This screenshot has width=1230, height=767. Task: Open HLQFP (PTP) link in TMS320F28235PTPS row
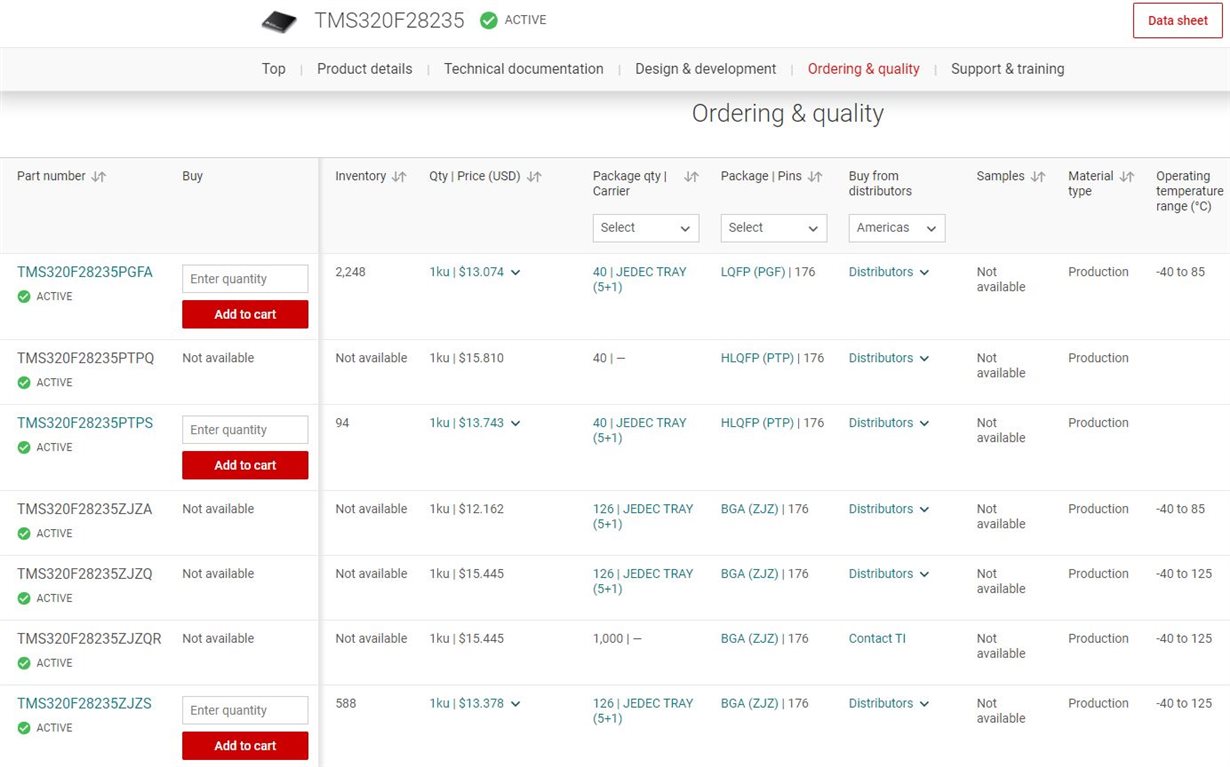757,423
